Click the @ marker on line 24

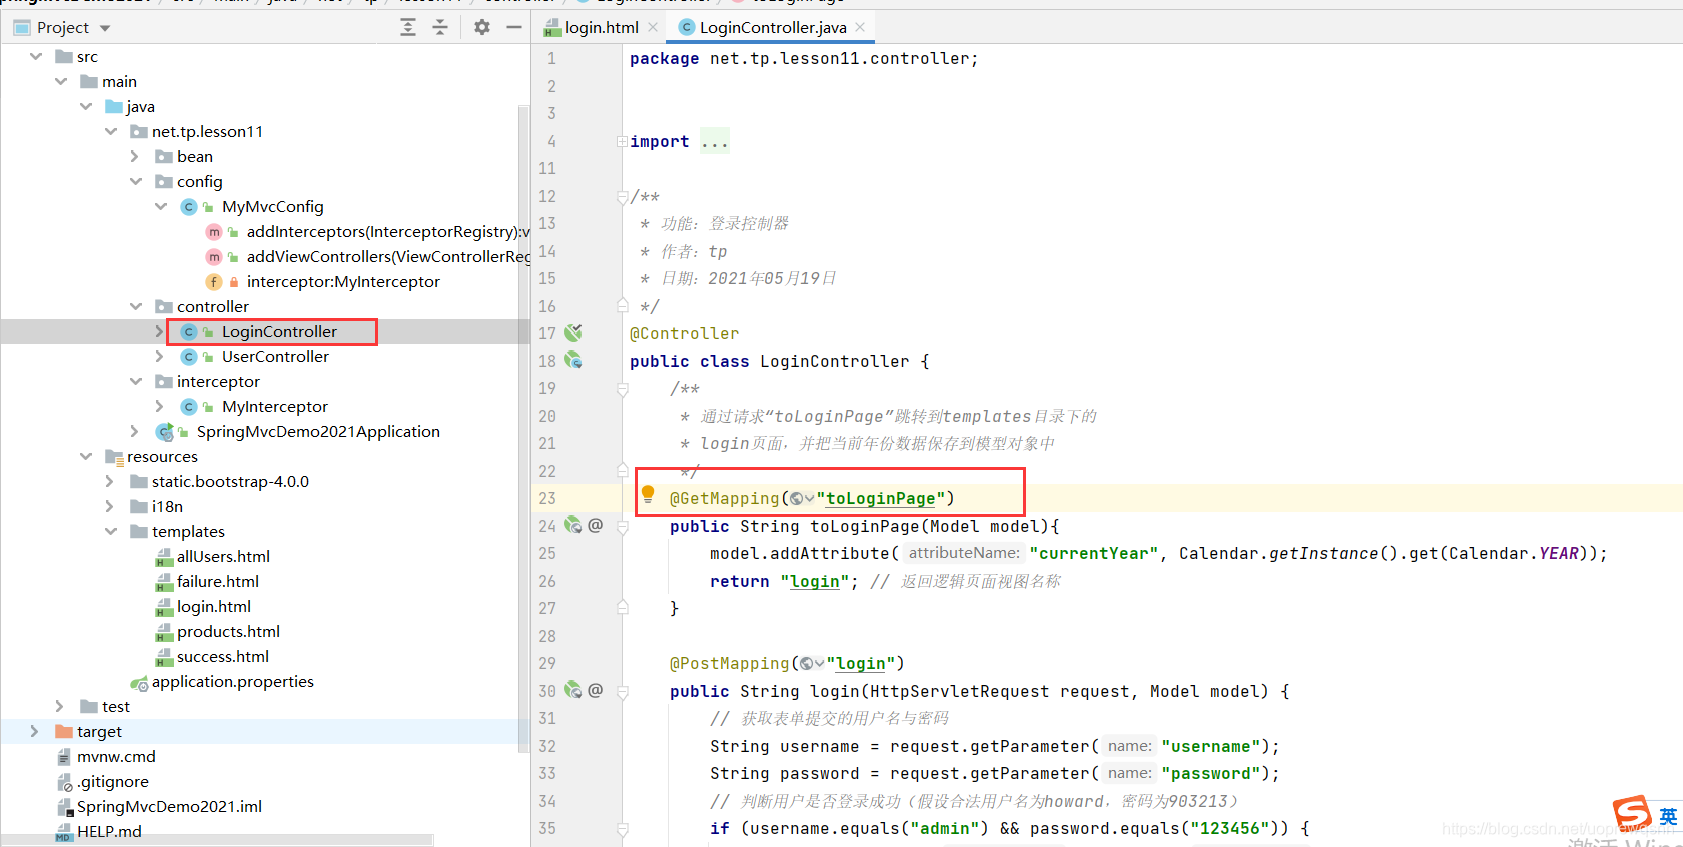tap(596, 525)
